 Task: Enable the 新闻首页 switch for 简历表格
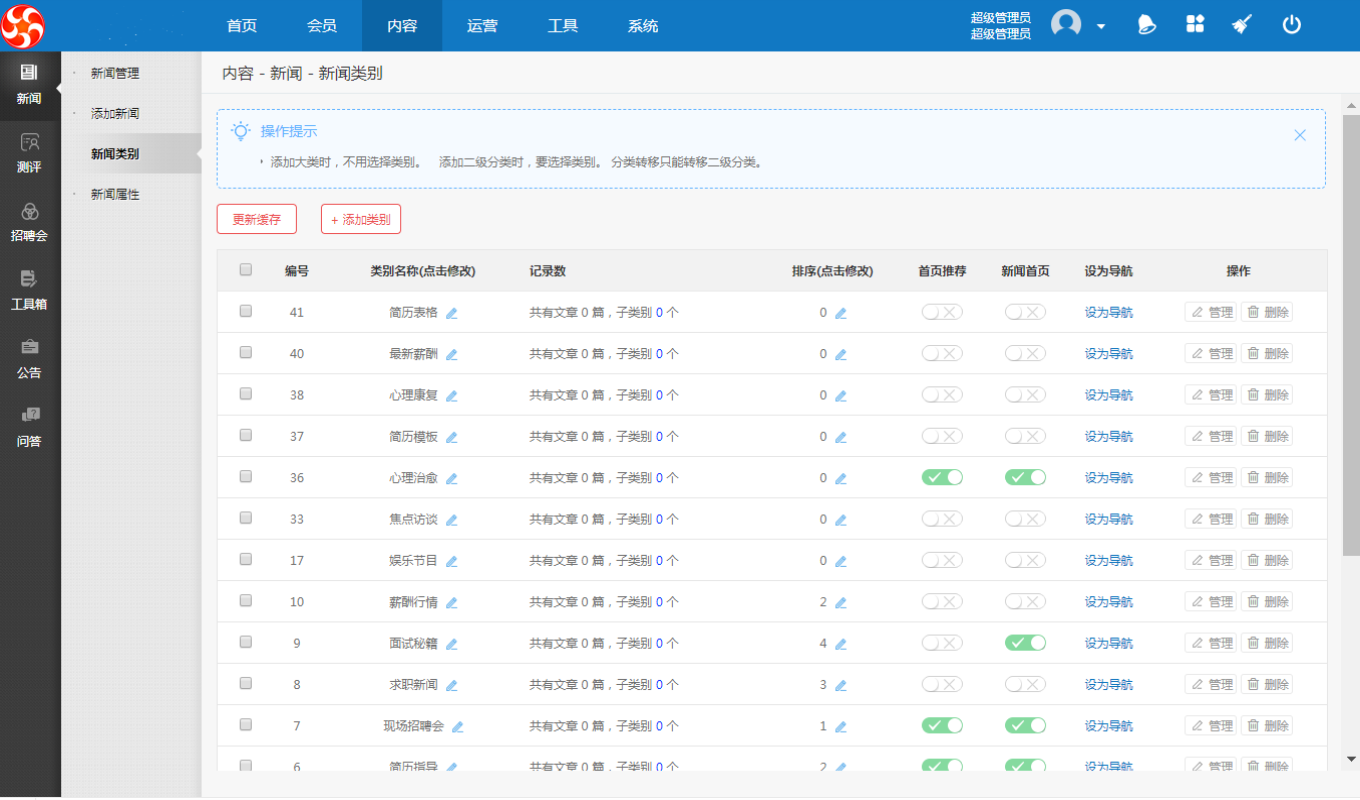(x=1024, y=311)
